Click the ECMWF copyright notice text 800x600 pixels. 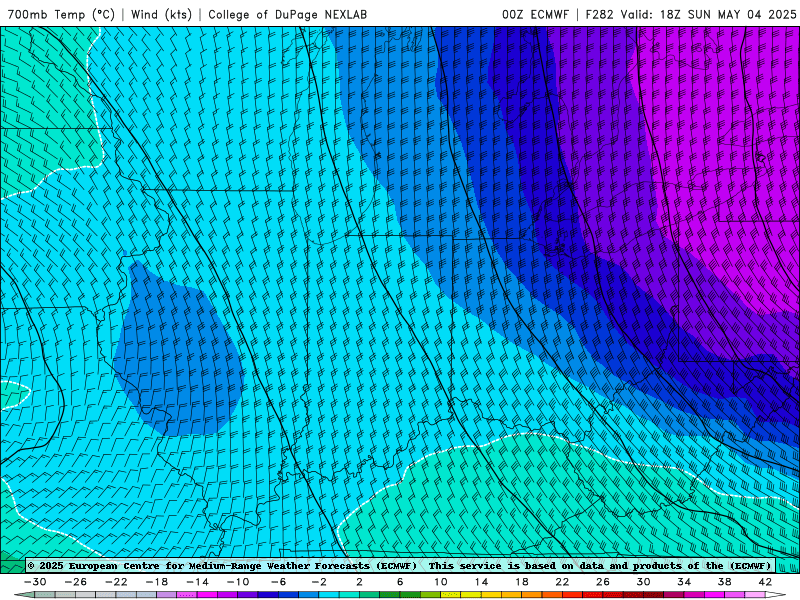coord(222,566)
